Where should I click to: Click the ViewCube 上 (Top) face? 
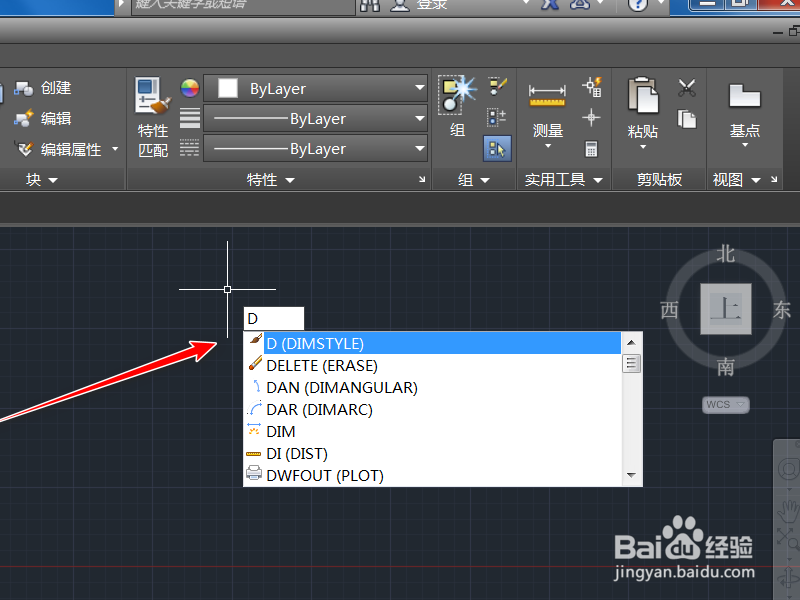point(726,309)
